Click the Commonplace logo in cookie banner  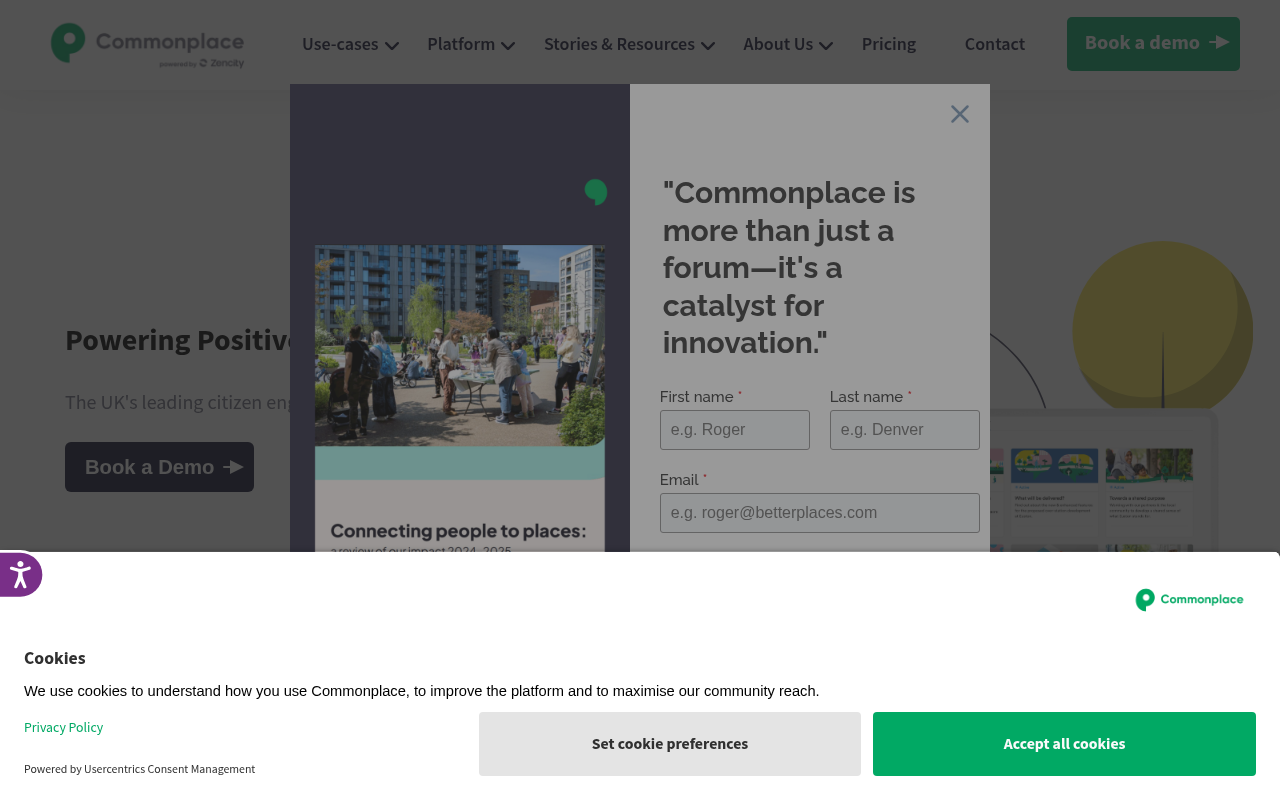click(x=1189, y=600)
